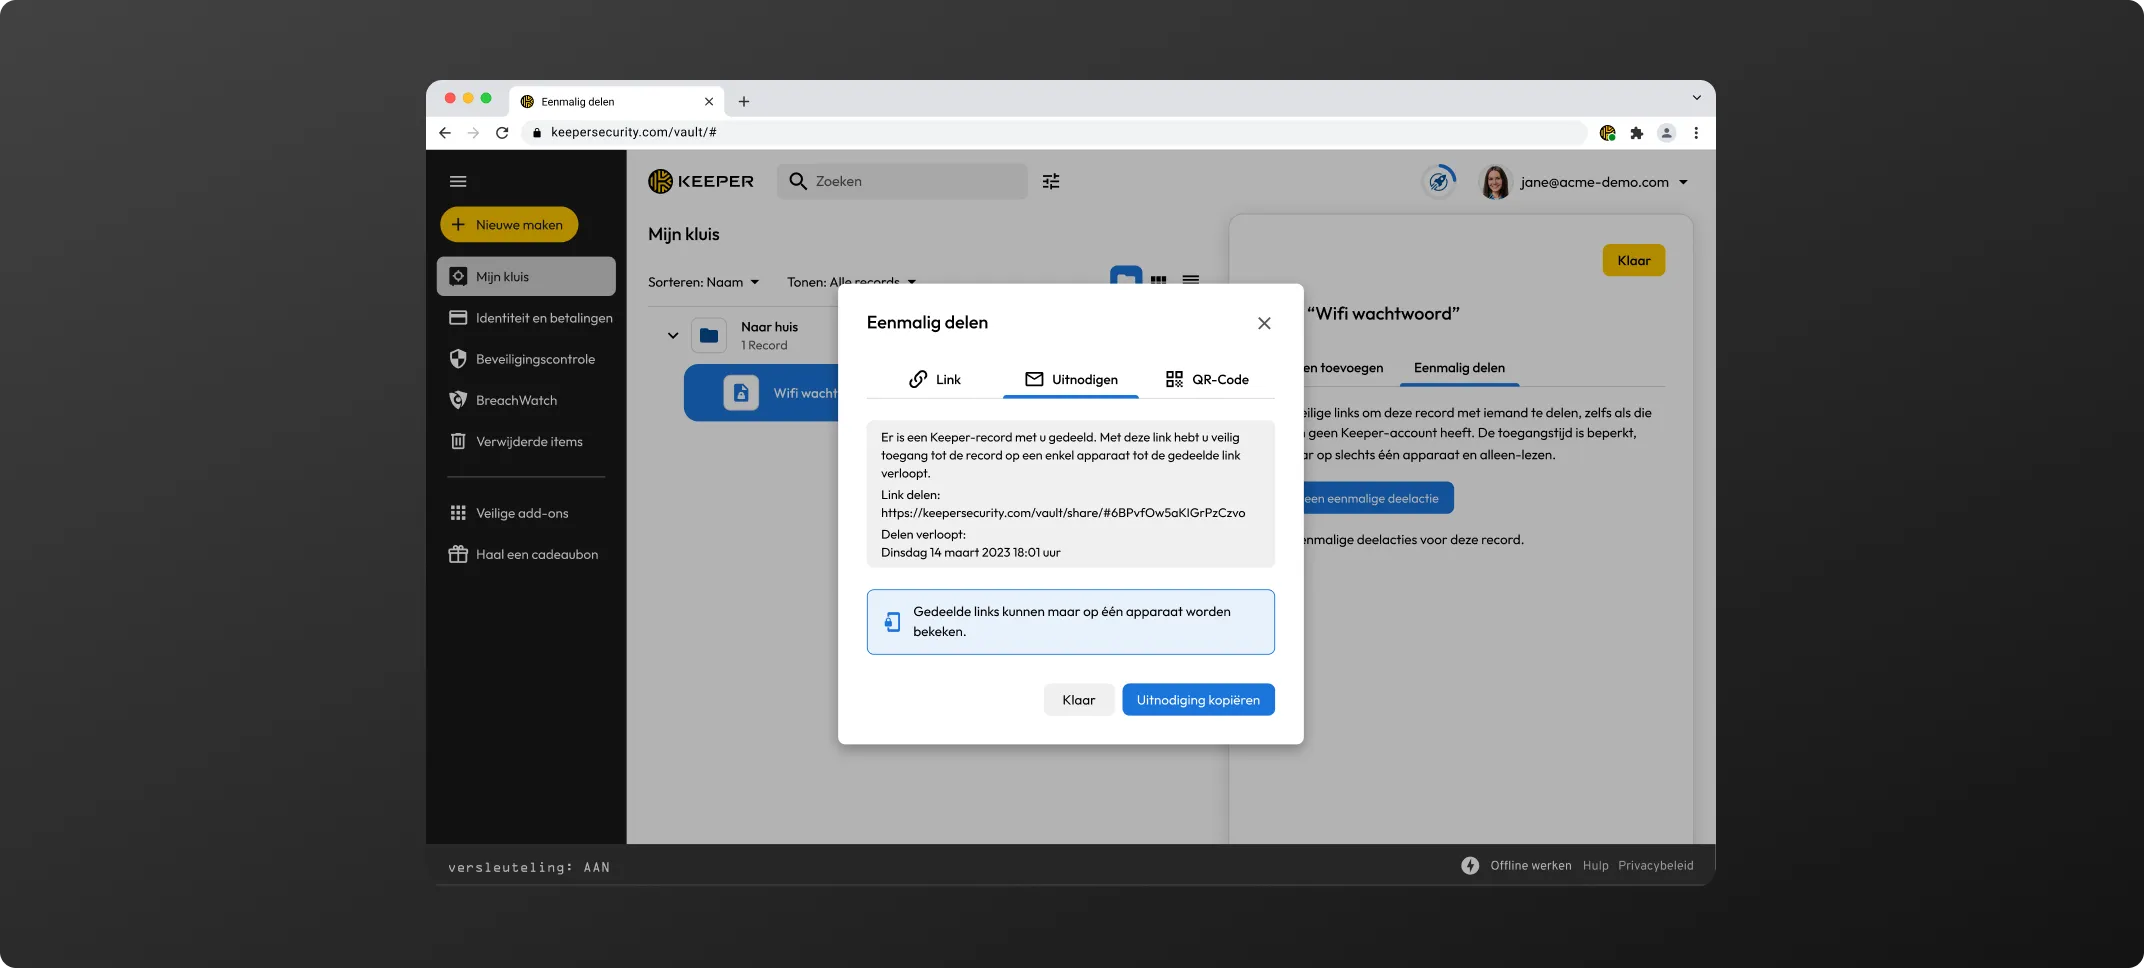Switch to grid view icon
The height and width of the screenshot is (968, 2144).
coord(1158,279)
